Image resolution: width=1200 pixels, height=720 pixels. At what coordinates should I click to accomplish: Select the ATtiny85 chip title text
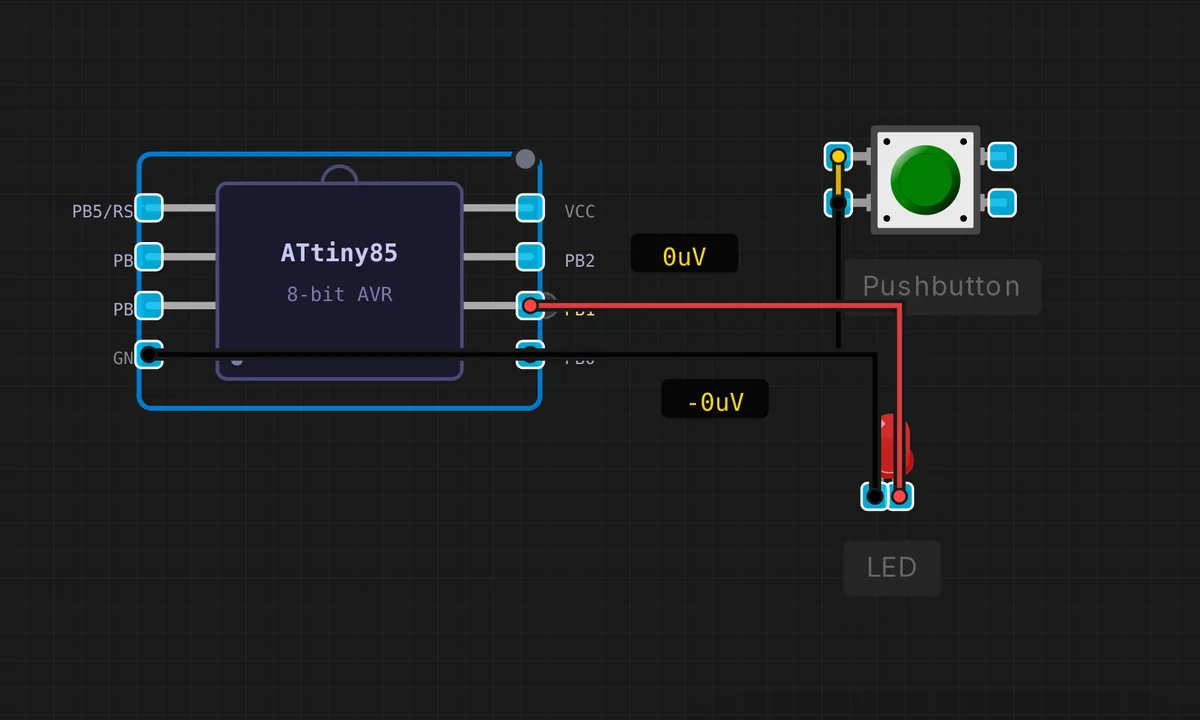[339, 253]
